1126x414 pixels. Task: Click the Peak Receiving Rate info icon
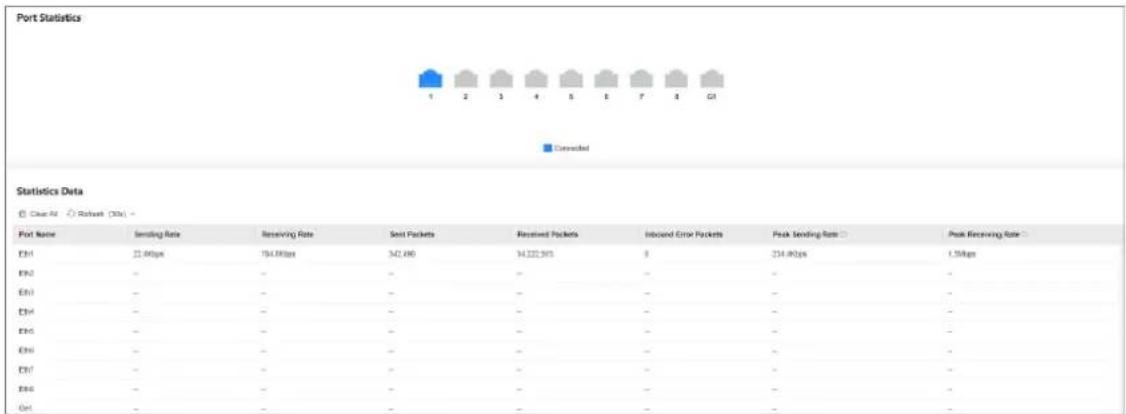(x=1026, y=235)
